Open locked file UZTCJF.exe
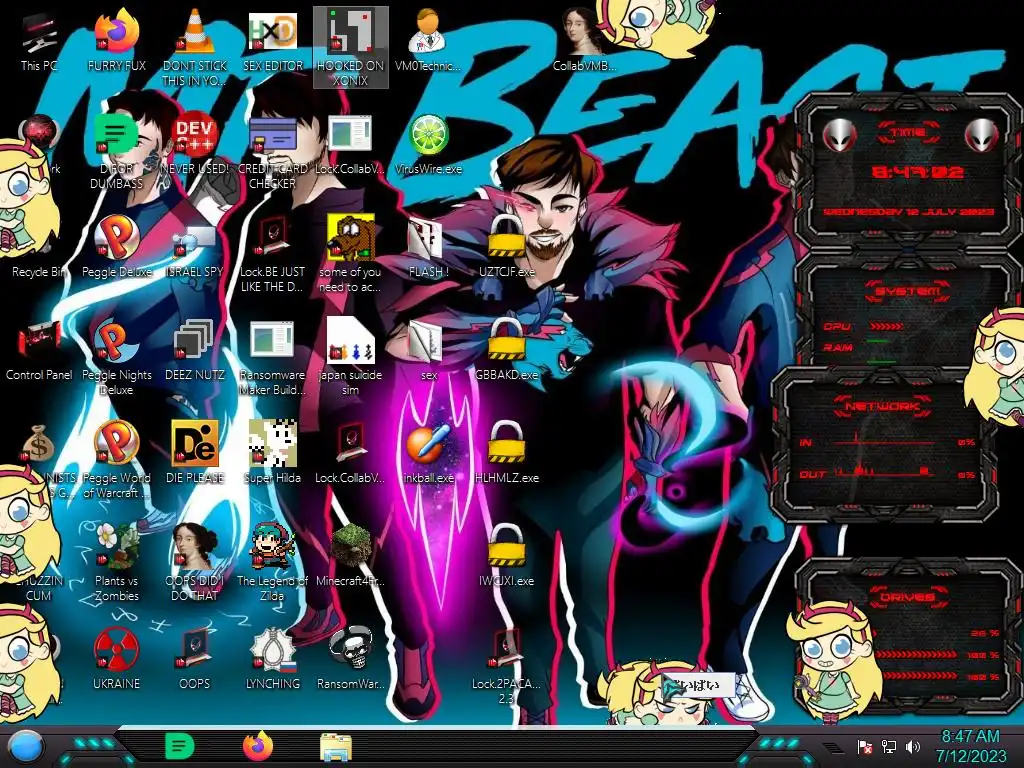1024x768 pixels. [506, 248]
